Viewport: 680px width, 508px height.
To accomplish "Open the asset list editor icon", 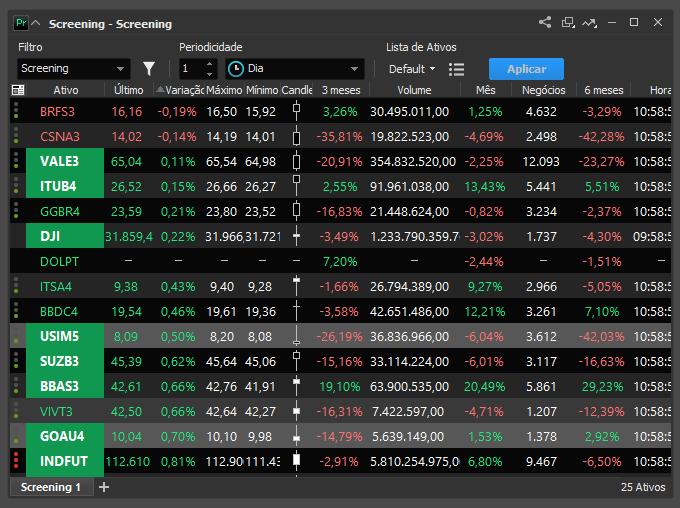I will pos(457,69).
